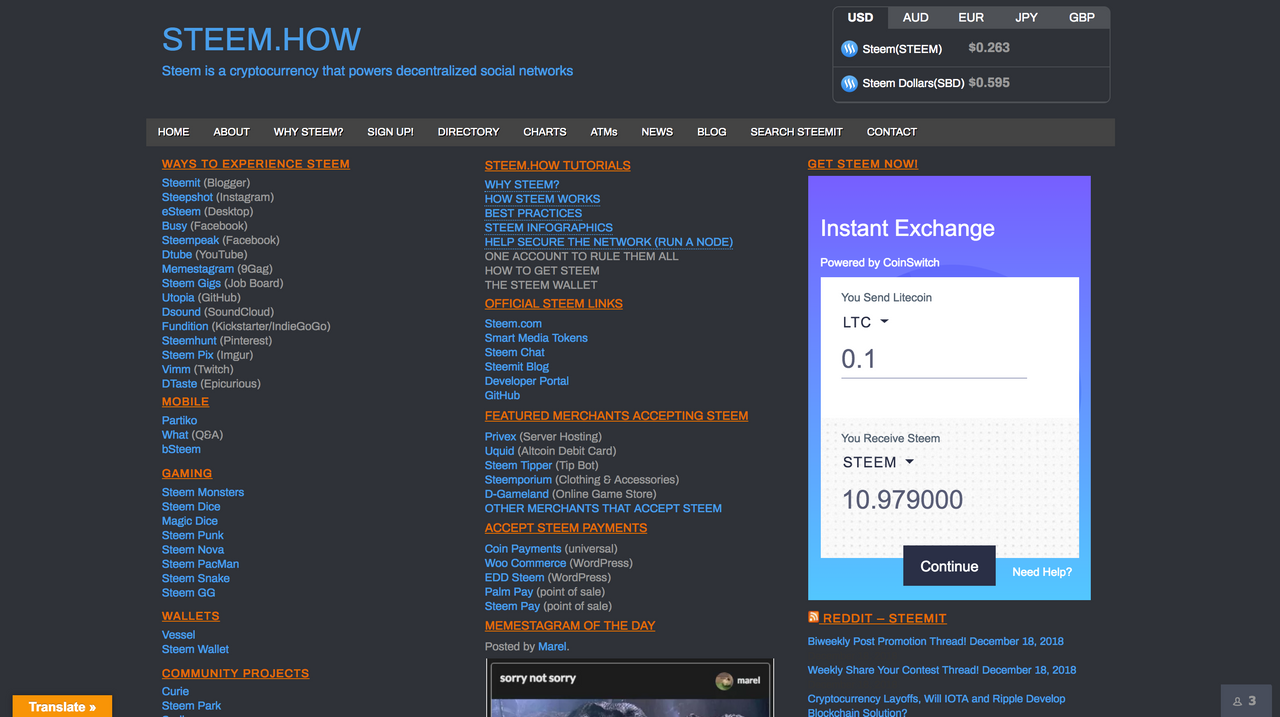
Task: Click the Reddit RSS feed icon
Action: click(813, 618)
